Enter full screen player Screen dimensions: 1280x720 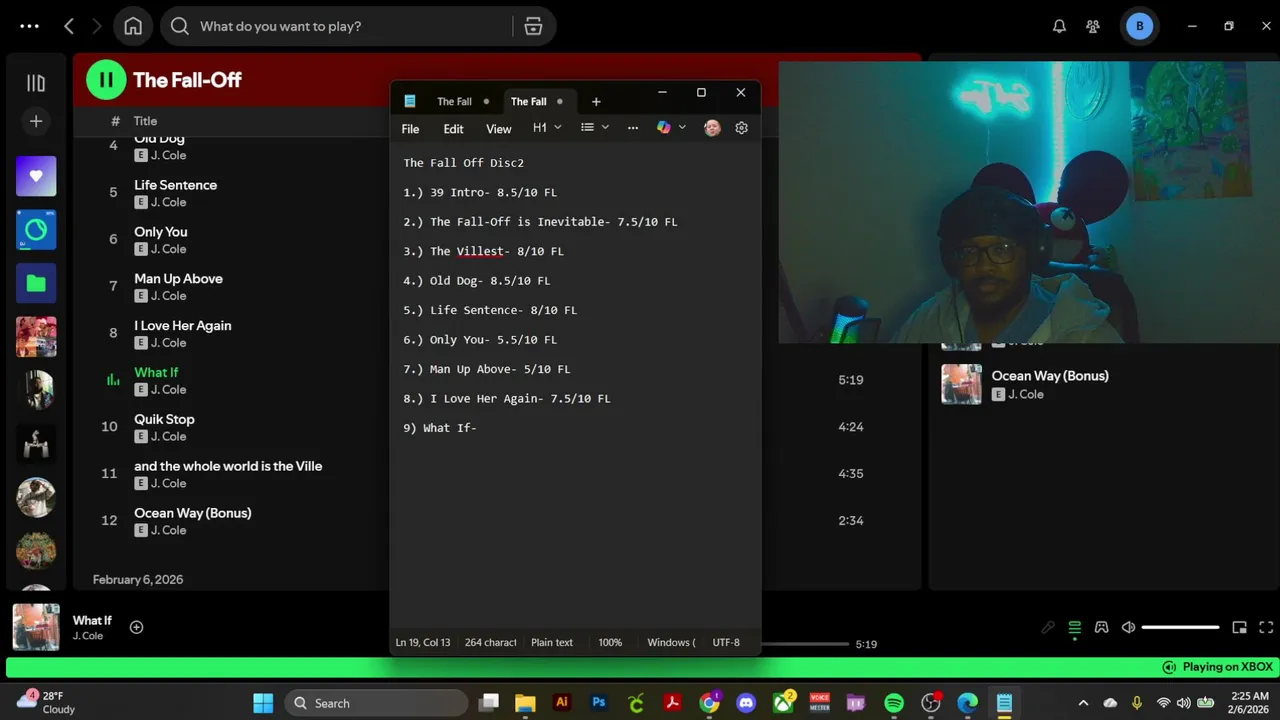click(x=1266, y=628)
